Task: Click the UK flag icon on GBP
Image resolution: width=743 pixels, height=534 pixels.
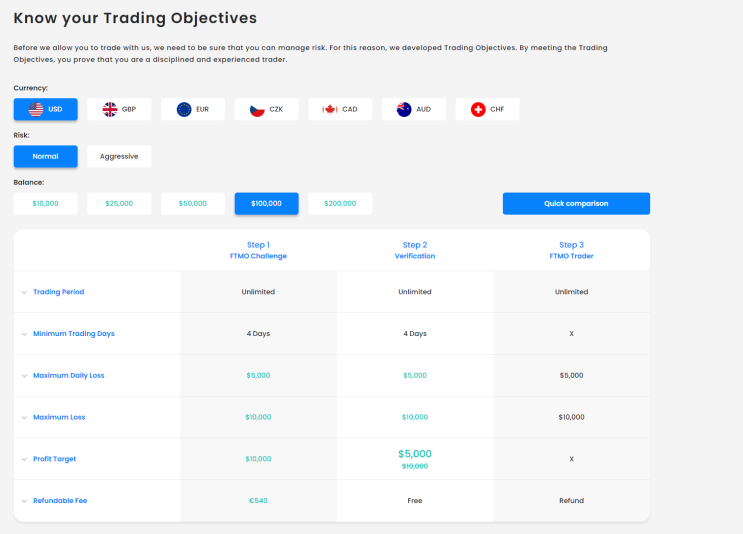Action: point(109,109)
